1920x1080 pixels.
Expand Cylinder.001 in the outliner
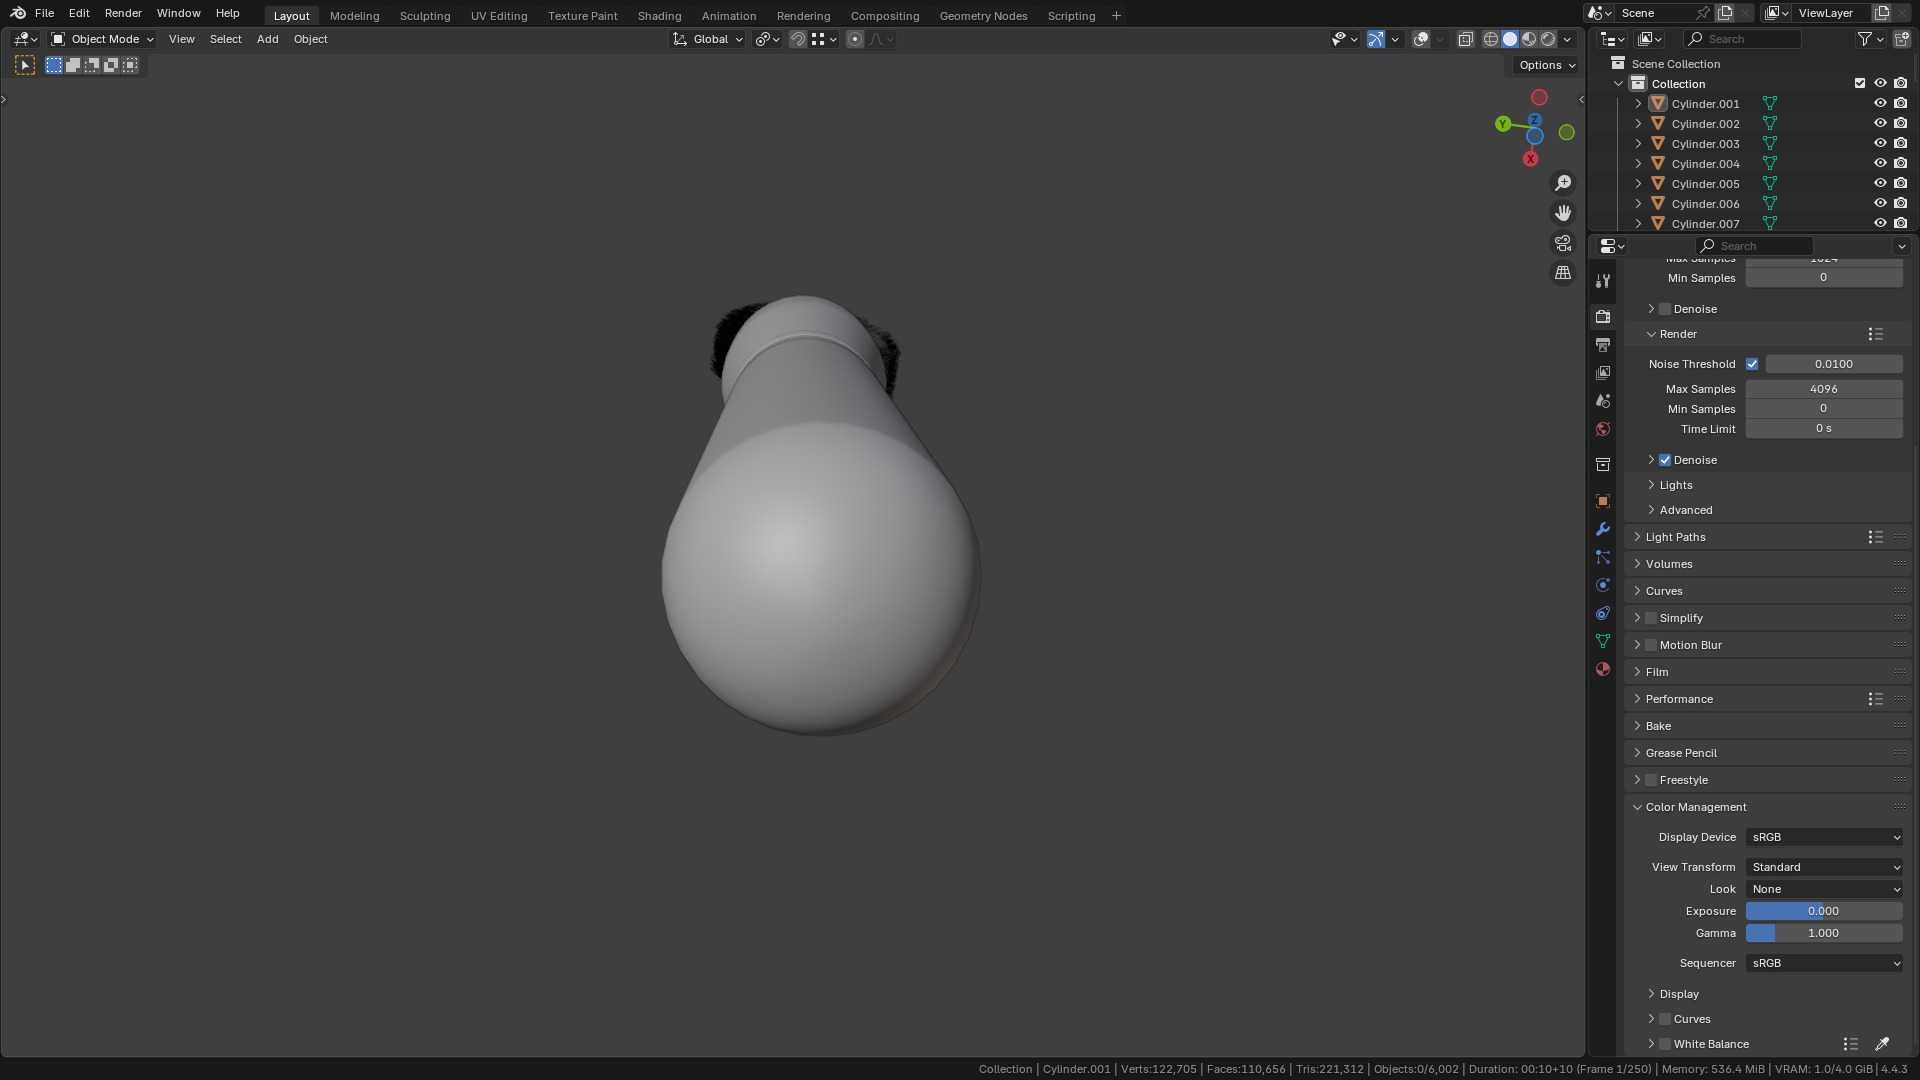pyautogui.click(x=1638, y=103)
